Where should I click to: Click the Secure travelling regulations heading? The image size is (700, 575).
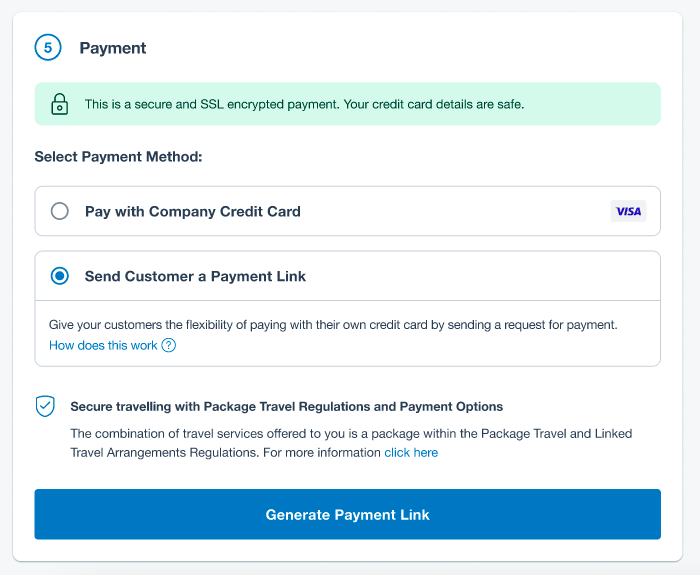coord(287,406)
